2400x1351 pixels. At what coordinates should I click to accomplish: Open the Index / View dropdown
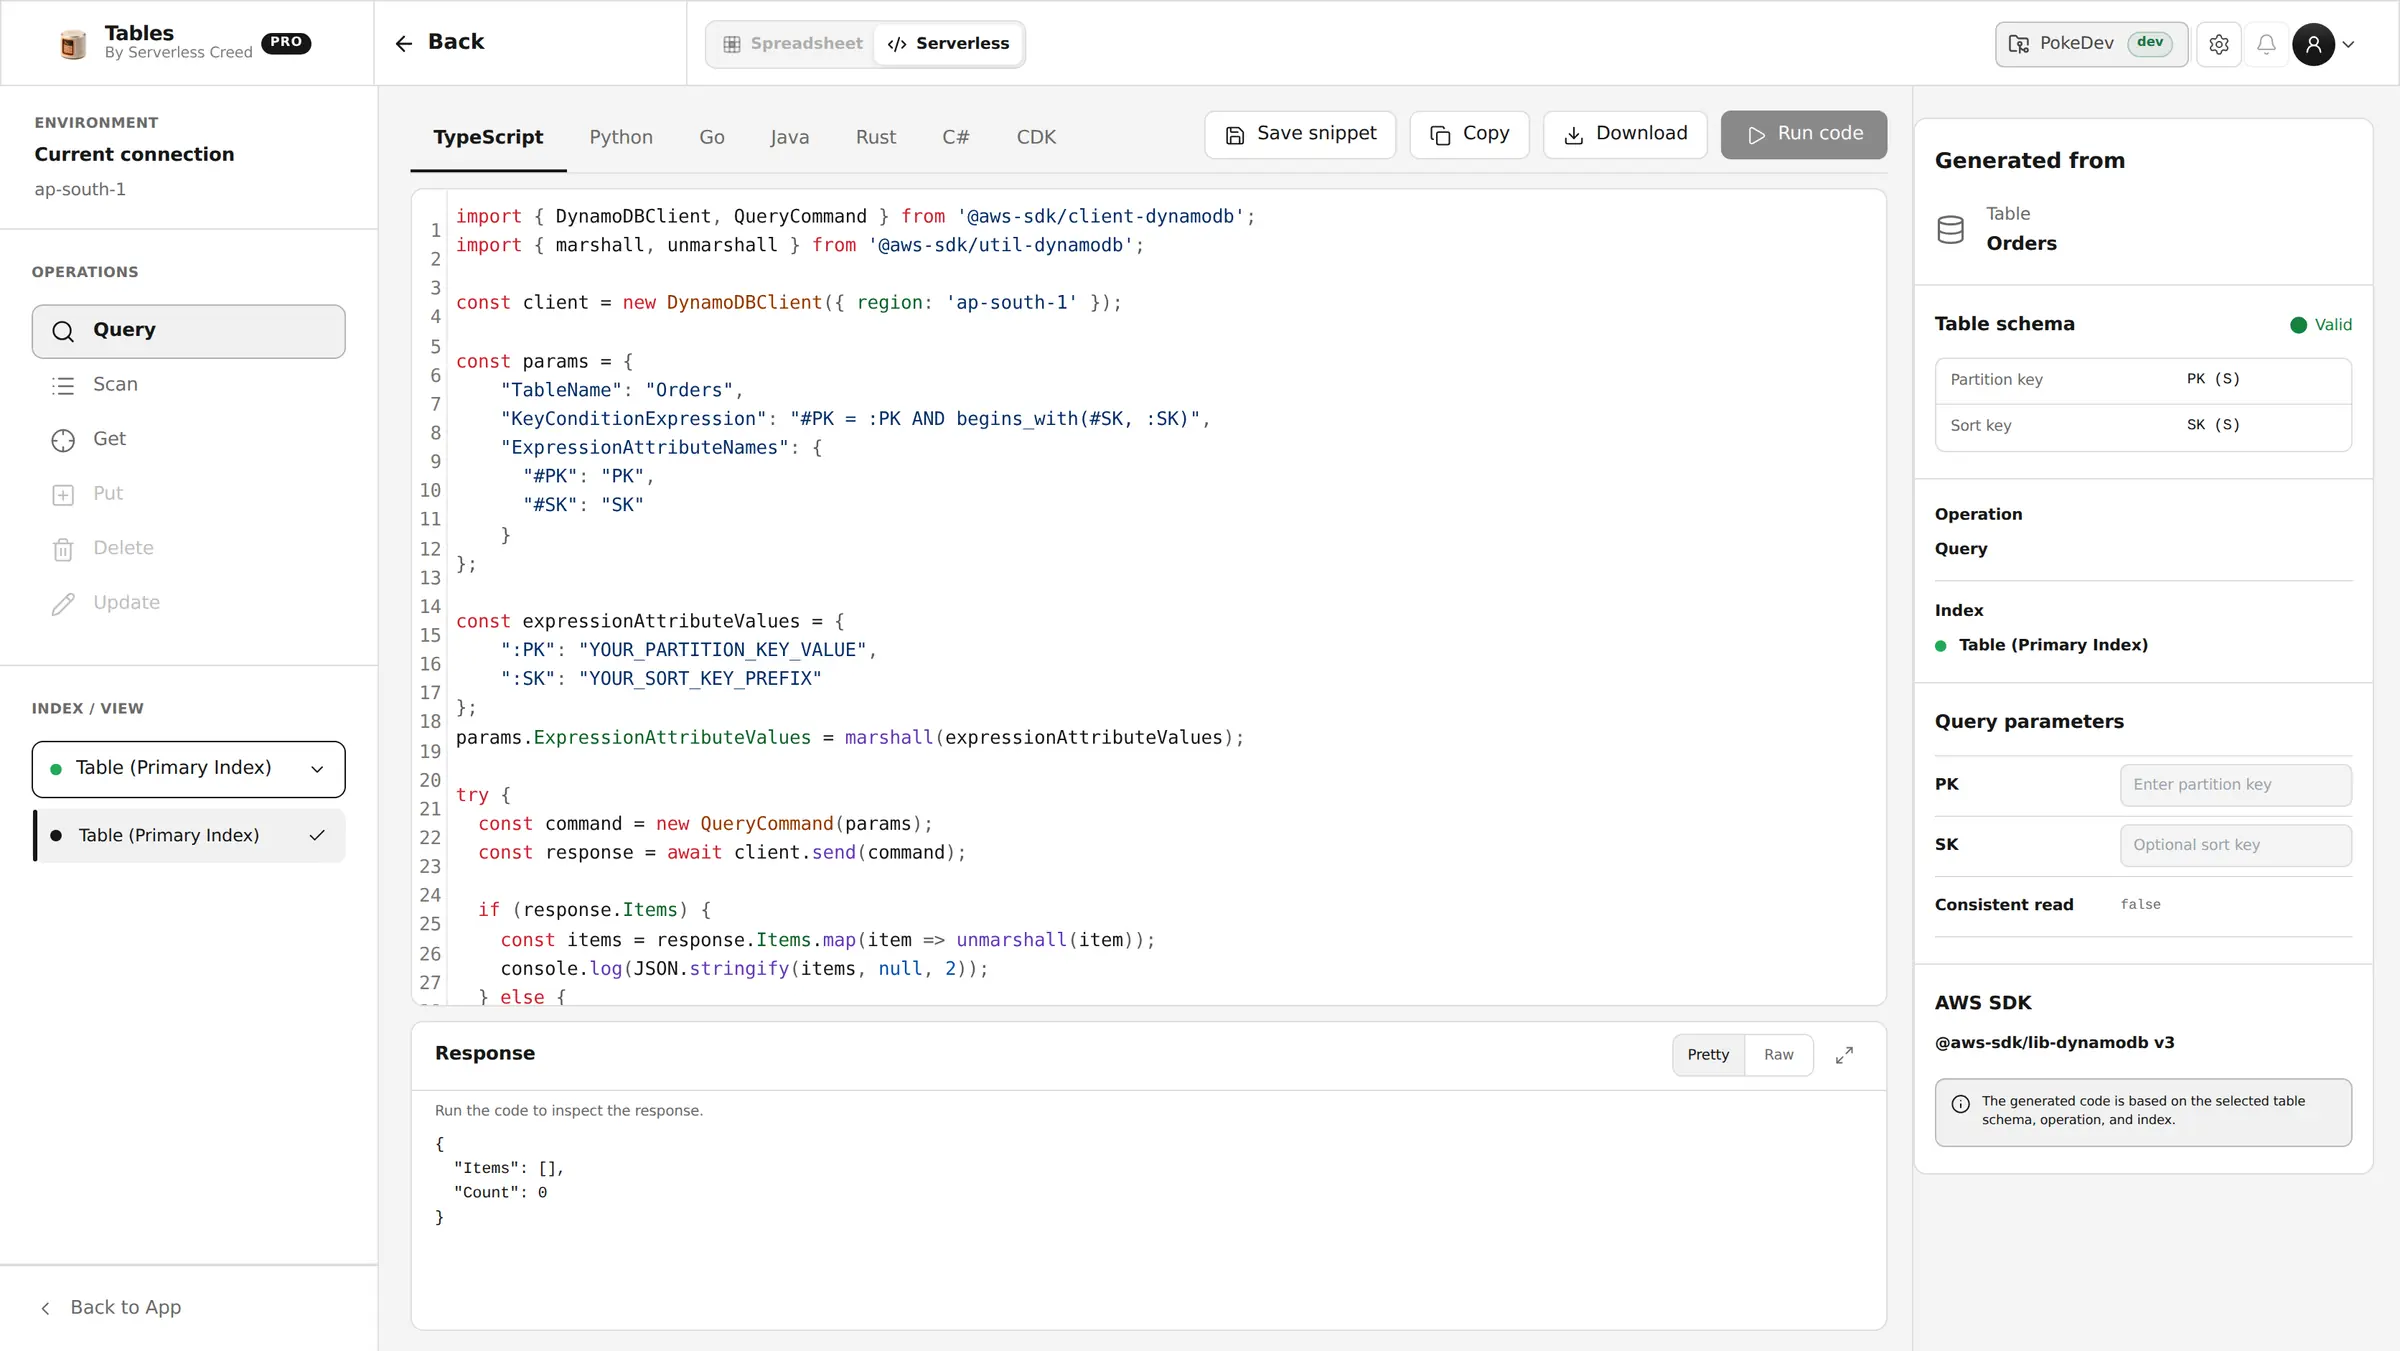coord(189,769)
